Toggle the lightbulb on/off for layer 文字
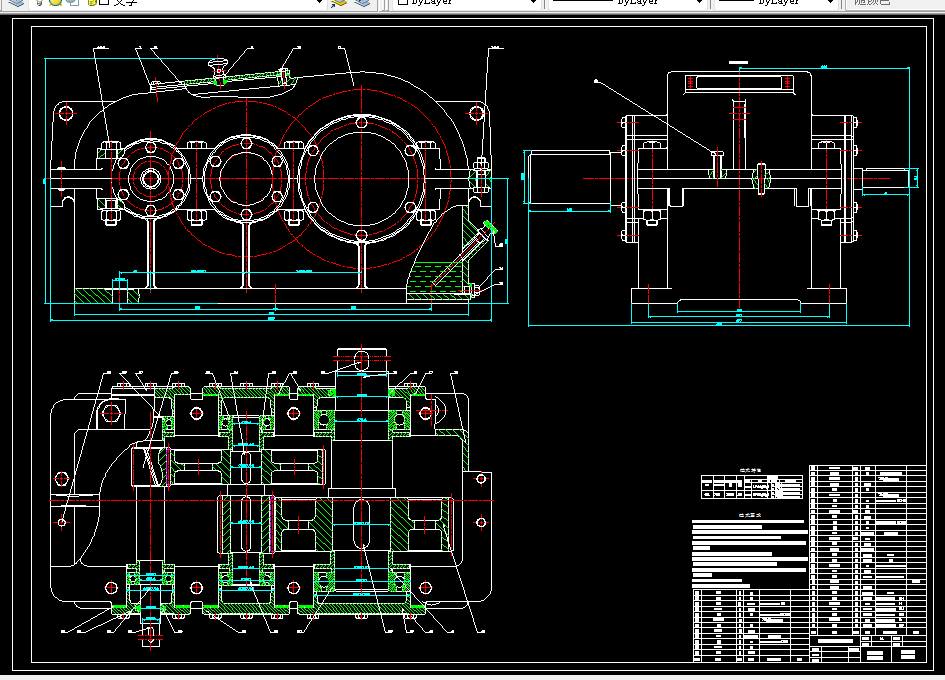Screen dimensions: 945x680 [39, 2]
